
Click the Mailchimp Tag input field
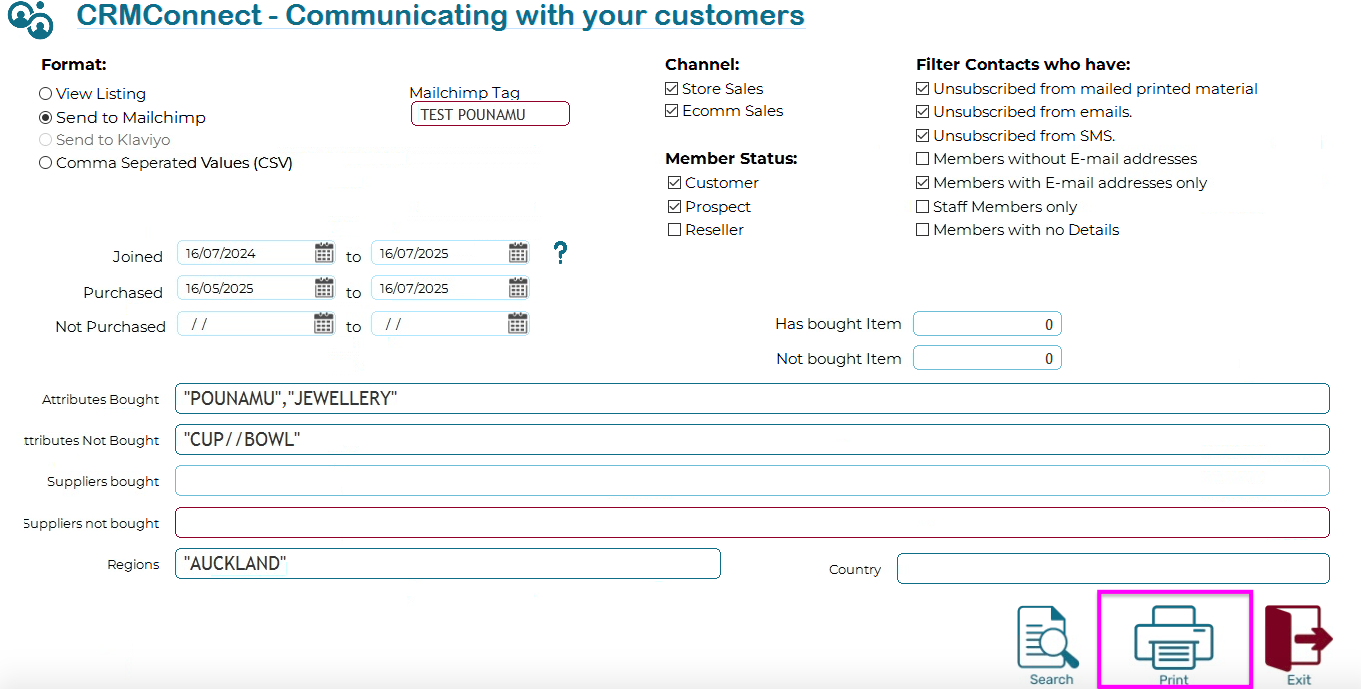click(x=490, y=114)
